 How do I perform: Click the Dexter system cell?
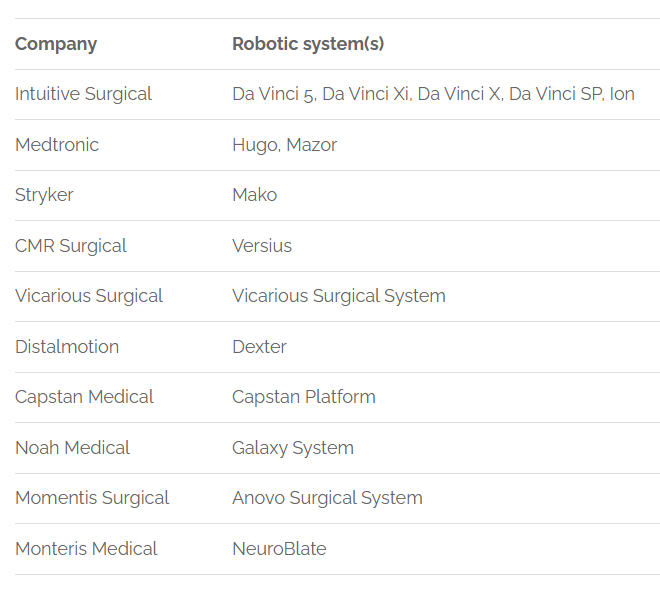click(259, 347)
